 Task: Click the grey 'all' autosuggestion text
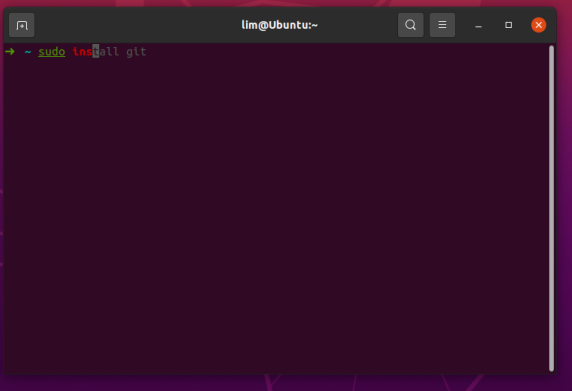pyautogui.click(x=109, y=51)
